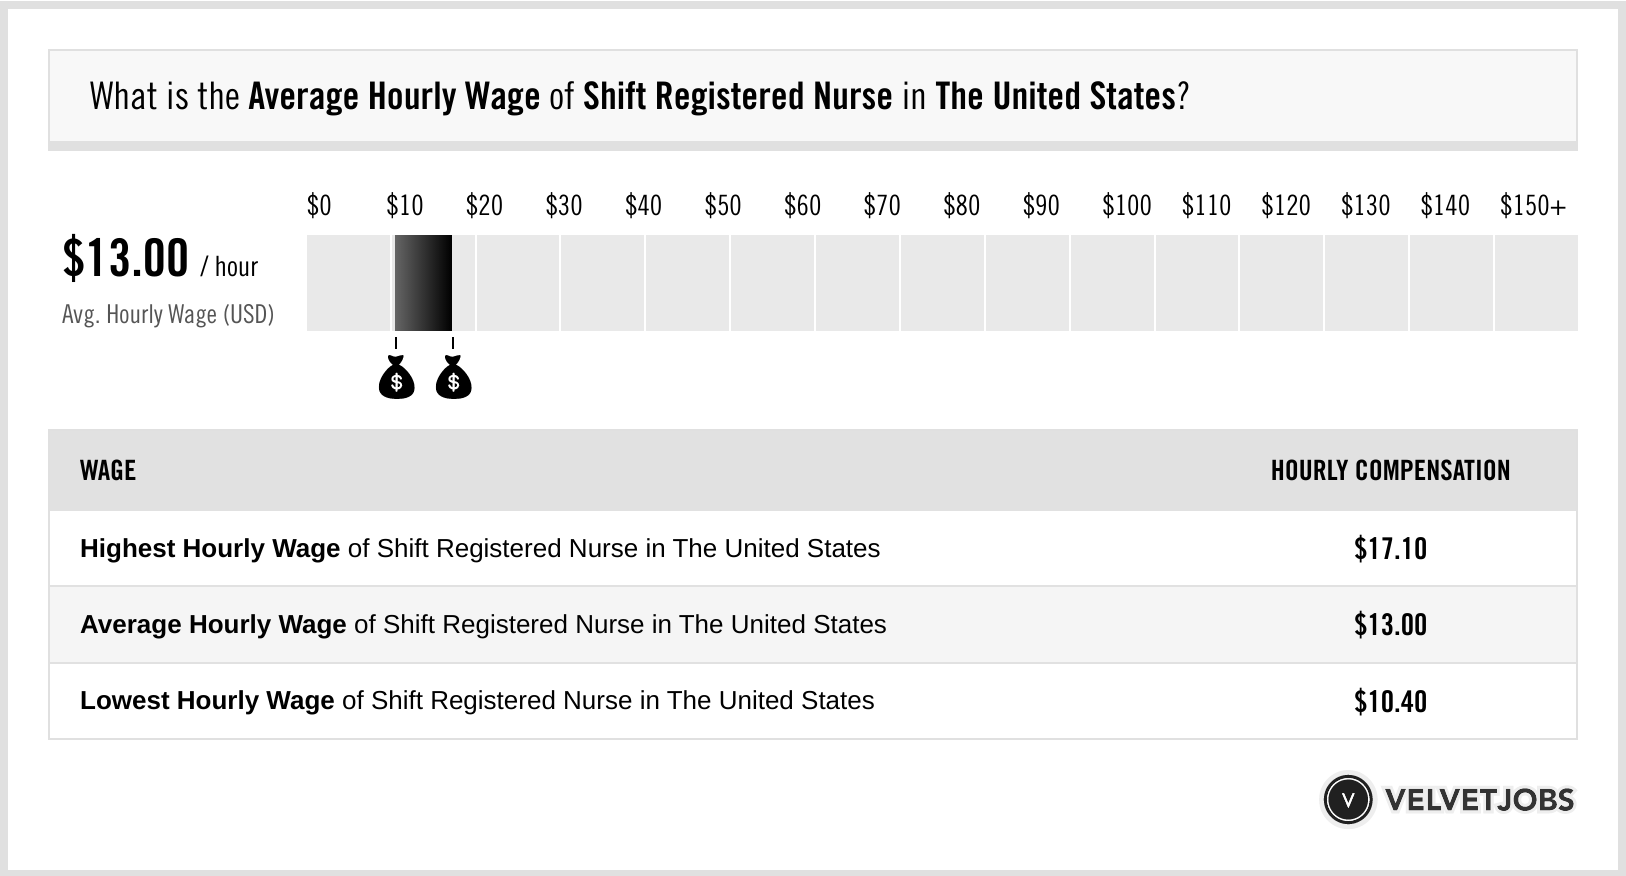Click the $17.10 compensation value
Viewport: 1626px width, 876px height.
click(x=1390, y=549)
